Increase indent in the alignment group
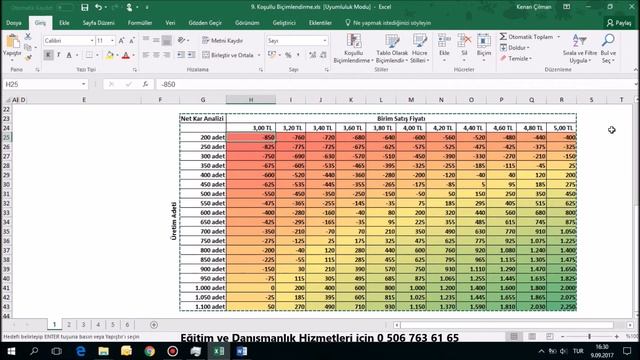This screenshot has height=360, width=640. point(191,55)
